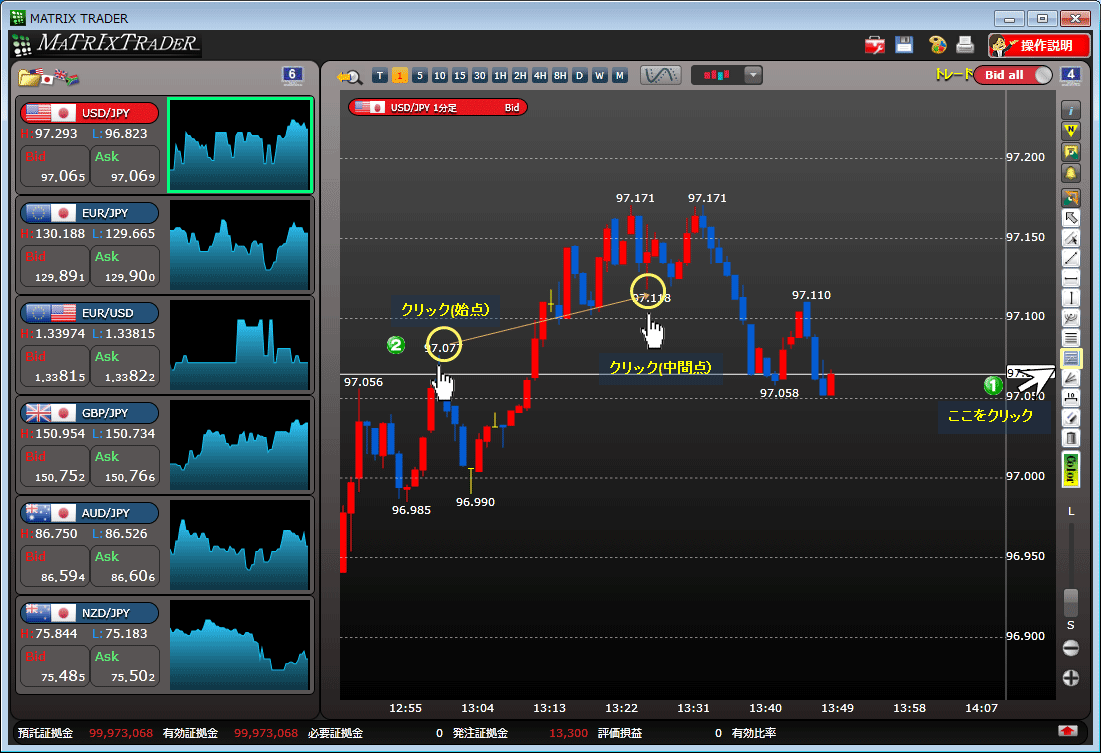The image size is (1101, 753).
Task: Toggle the Bid all trade switch
Action: tap(1013, 75)
